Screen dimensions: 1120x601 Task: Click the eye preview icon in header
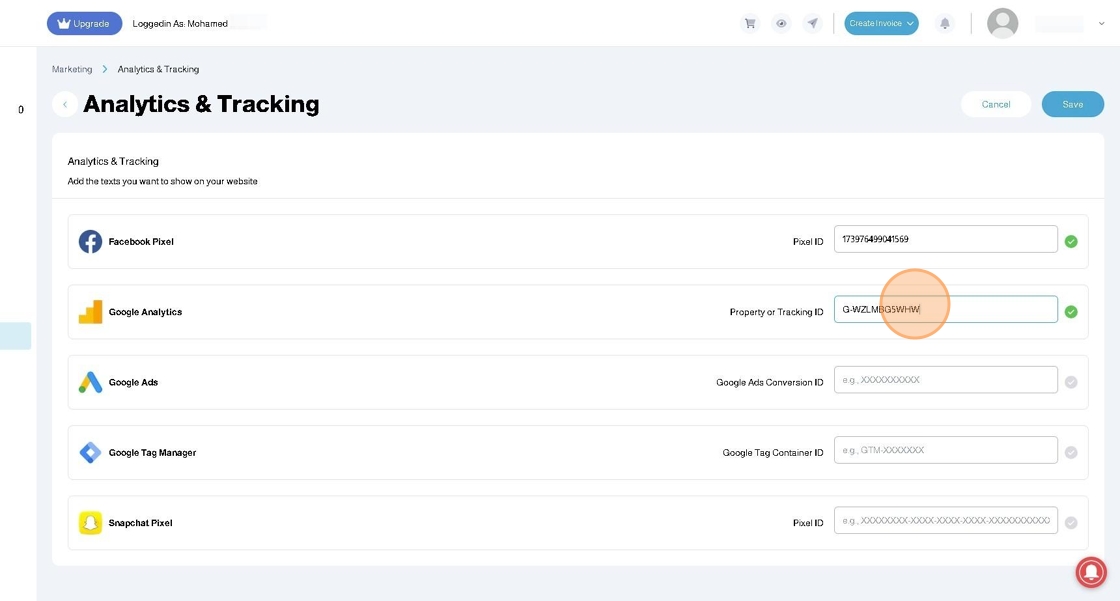click(x=781, y=24)
